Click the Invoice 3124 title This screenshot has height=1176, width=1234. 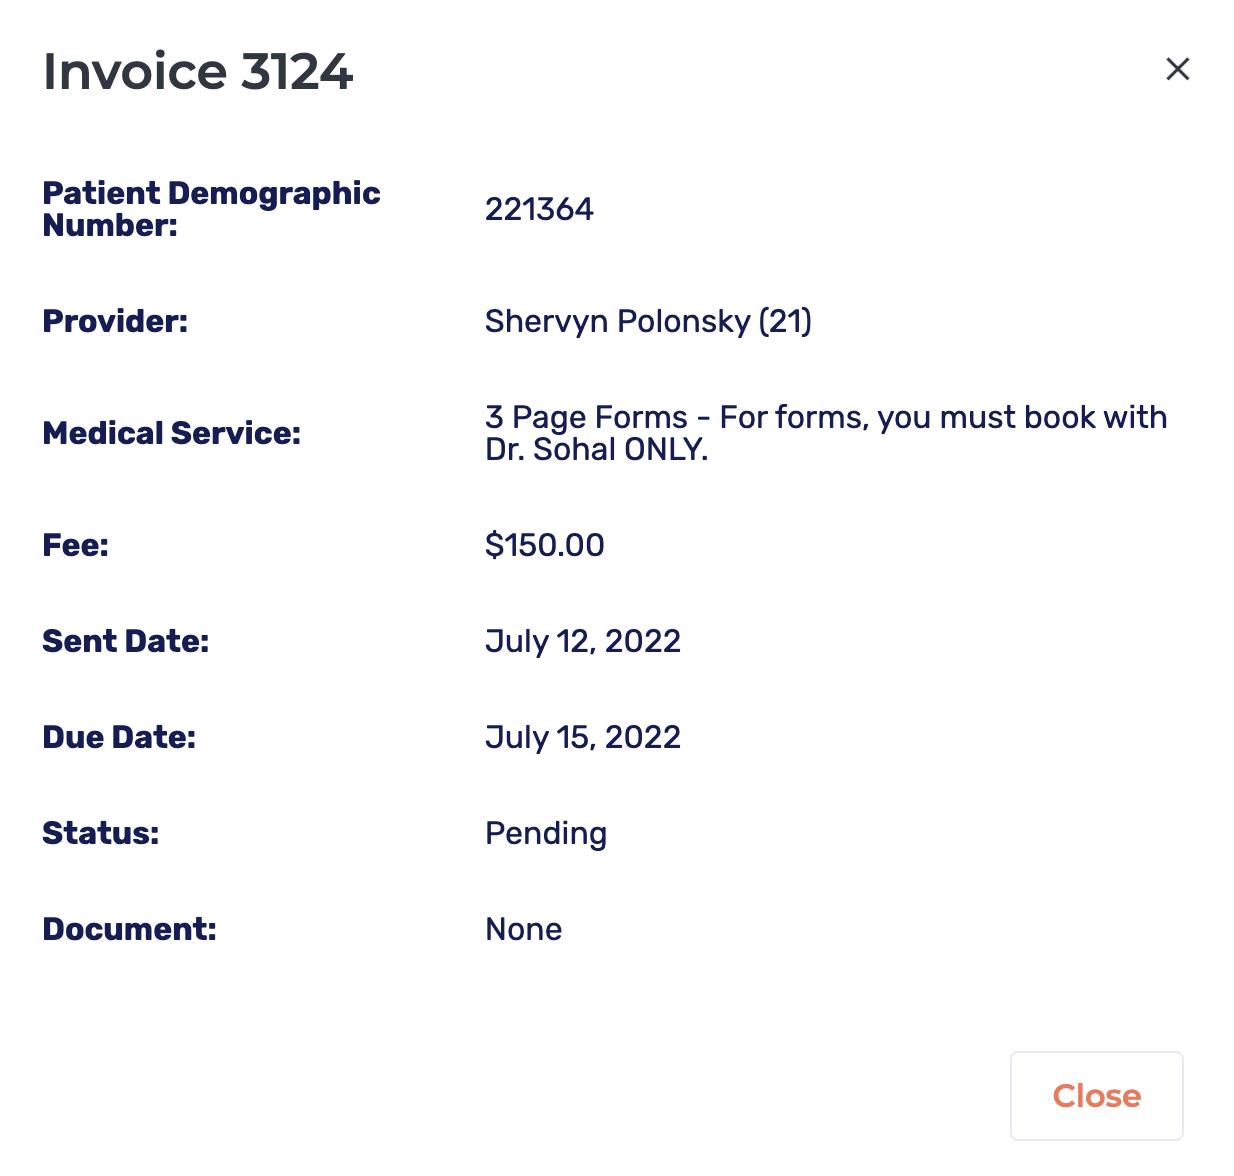point(197,71)
